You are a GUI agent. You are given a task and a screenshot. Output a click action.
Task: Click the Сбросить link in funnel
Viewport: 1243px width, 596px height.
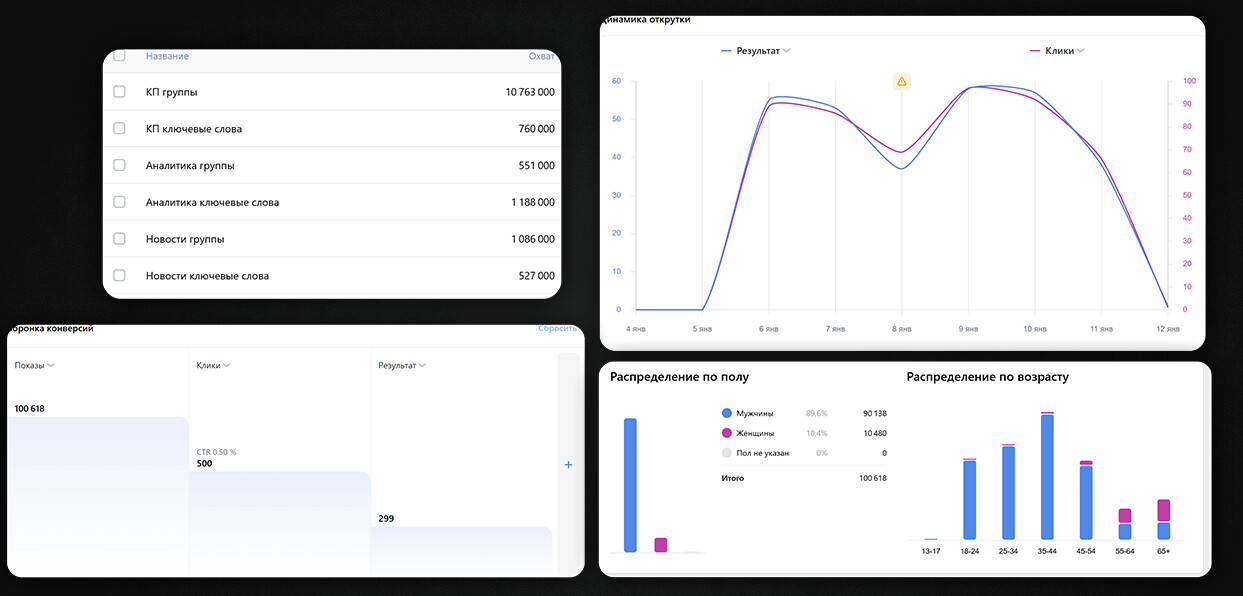point(558,329)
